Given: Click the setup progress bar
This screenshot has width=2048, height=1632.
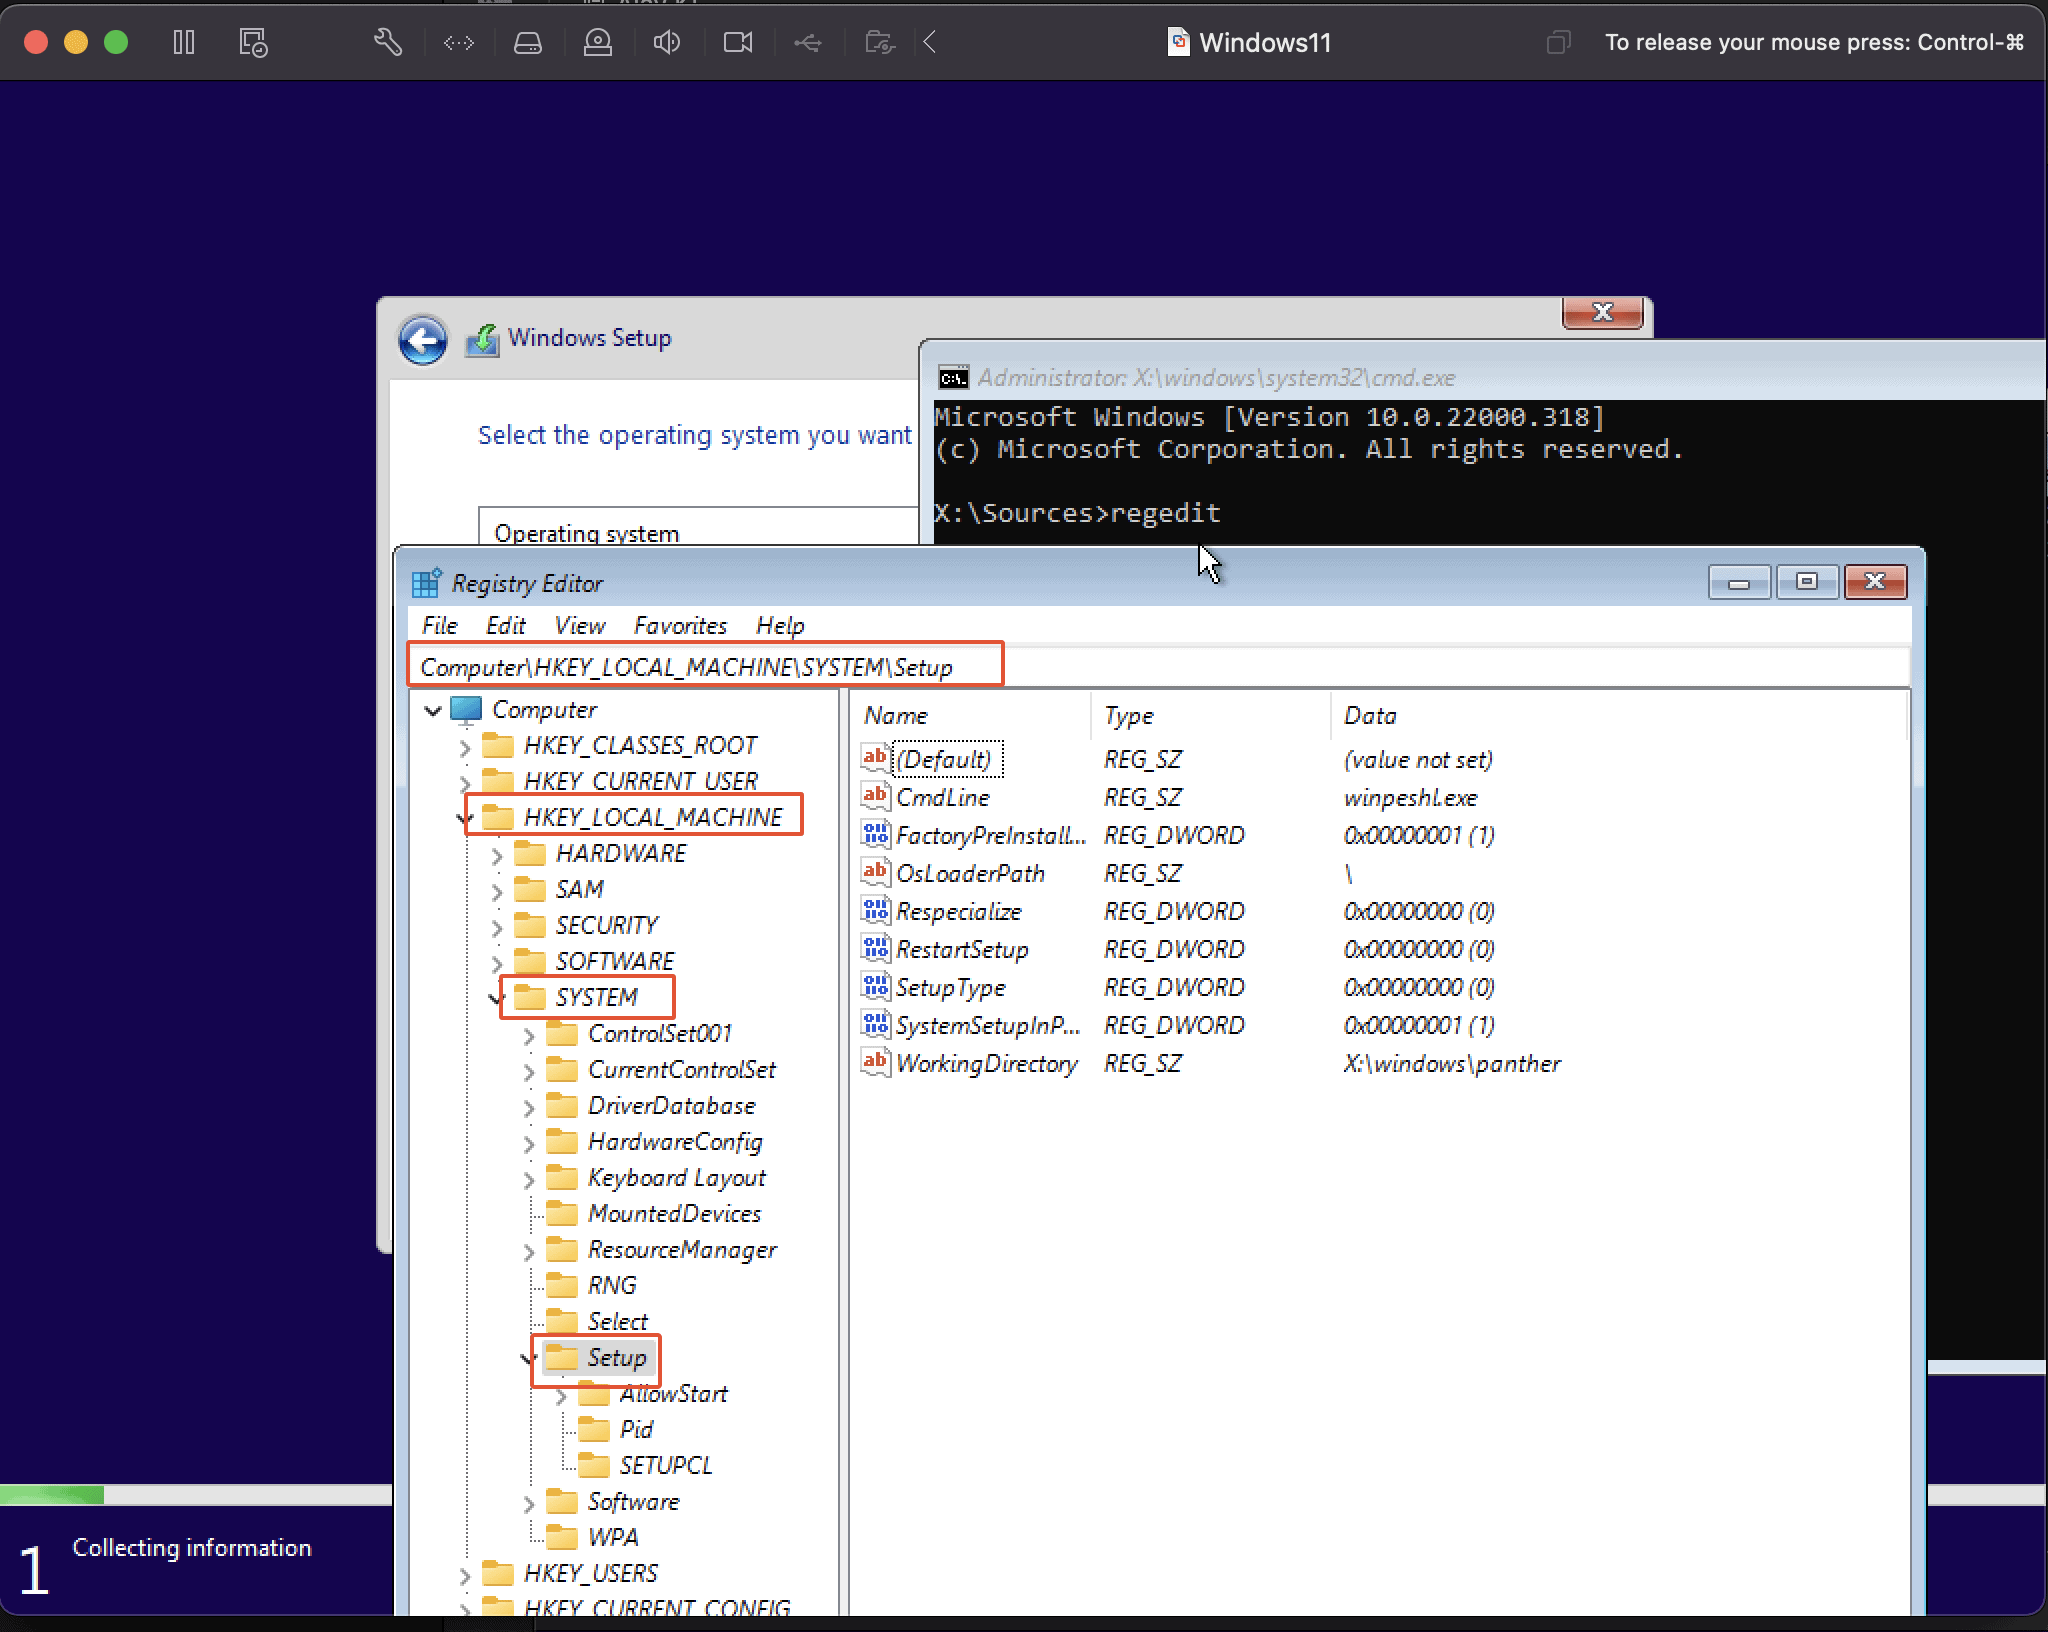Looking at the screenshot, I should pos(196,1495).
